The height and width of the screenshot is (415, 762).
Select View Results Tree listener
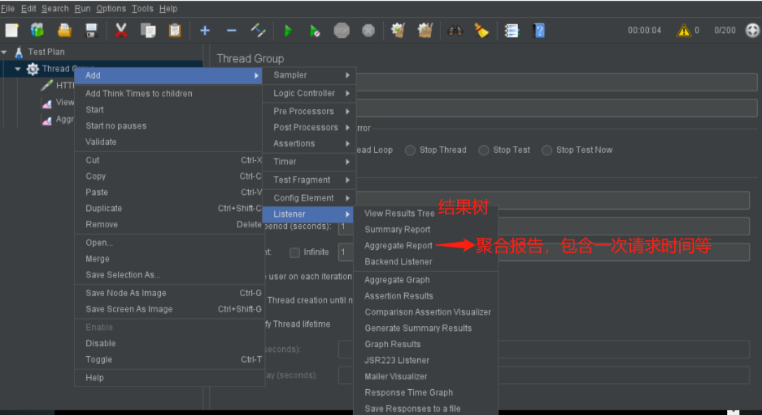pos(399,213)
